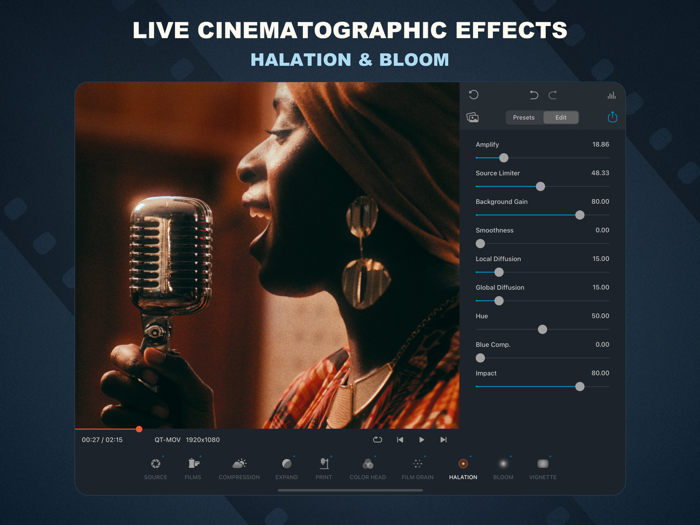Open the Compression module
Viewport: 700px width, 525px height.
point(239,468)
